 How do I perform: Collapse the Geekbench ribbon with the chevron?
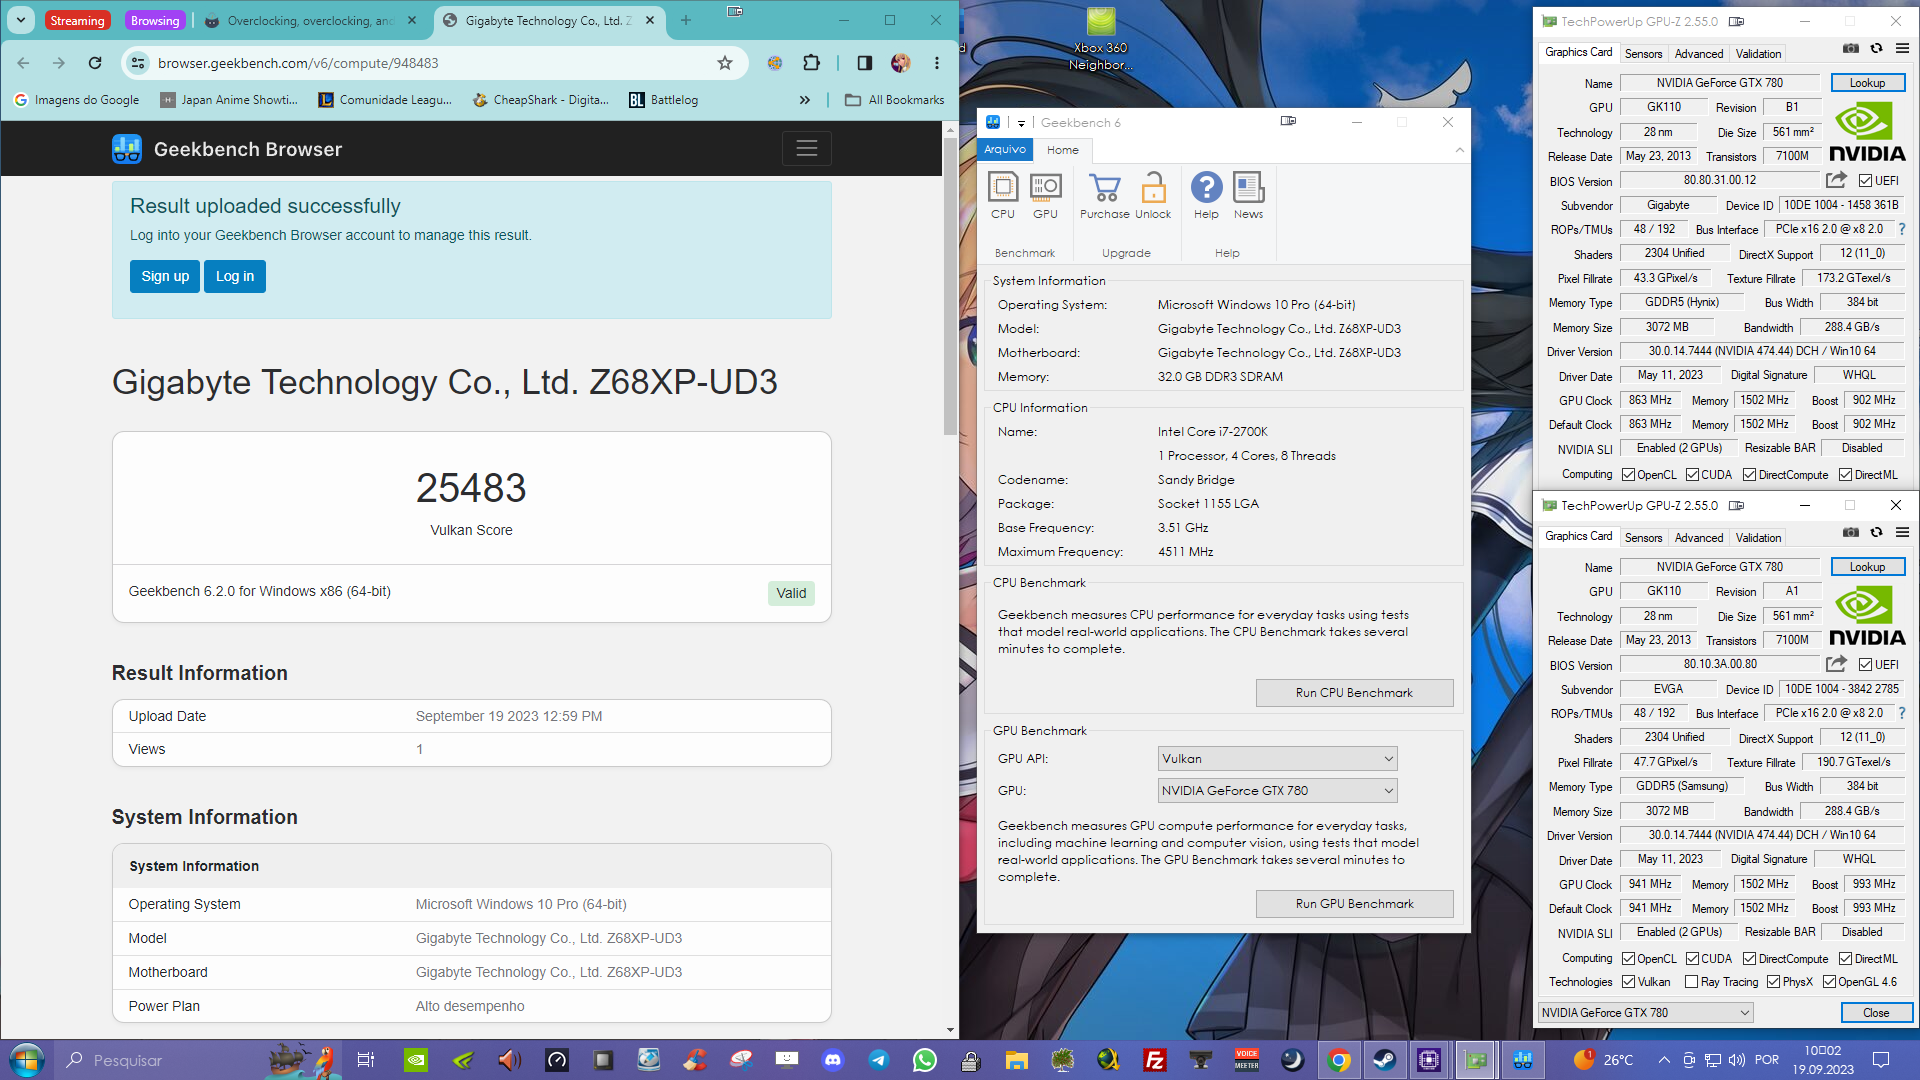1459,150
